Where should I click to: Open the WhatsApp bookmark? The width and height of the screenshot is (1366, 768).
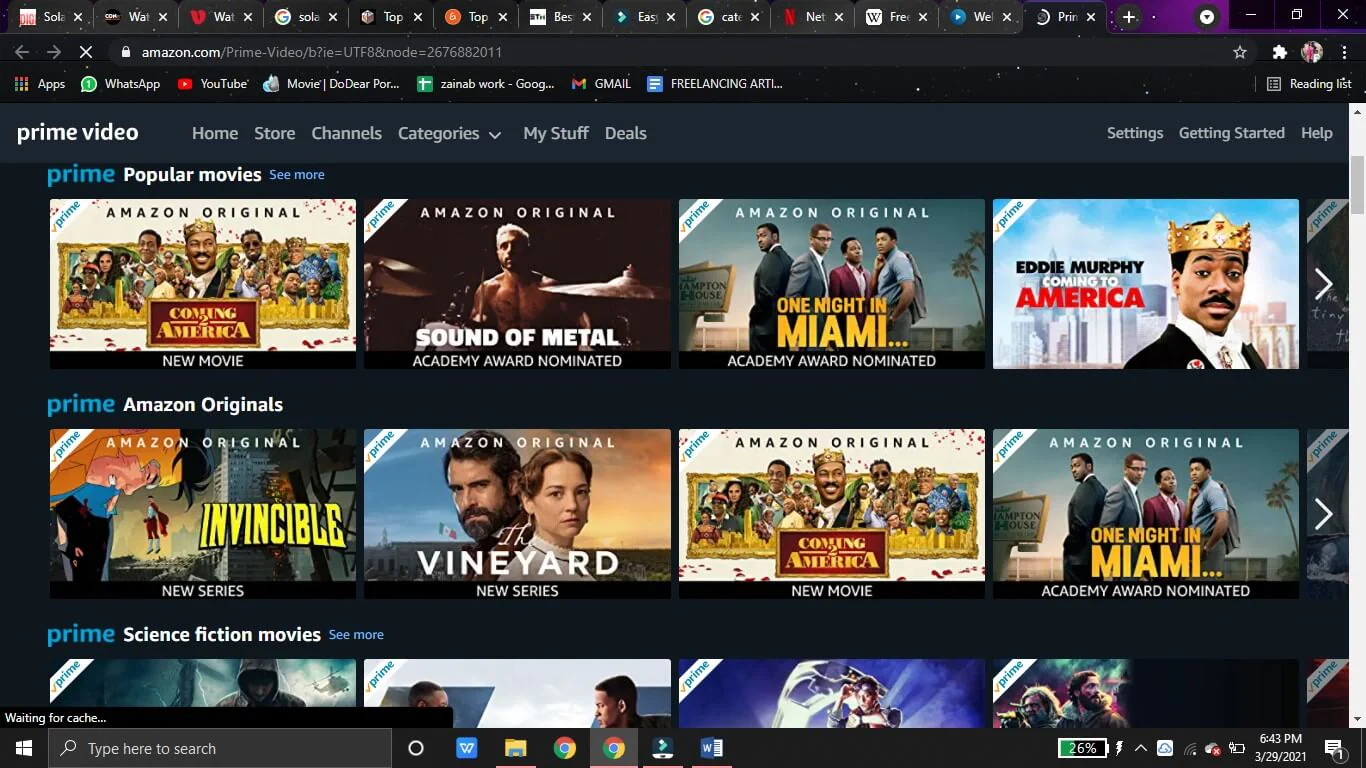pos(120,84)
